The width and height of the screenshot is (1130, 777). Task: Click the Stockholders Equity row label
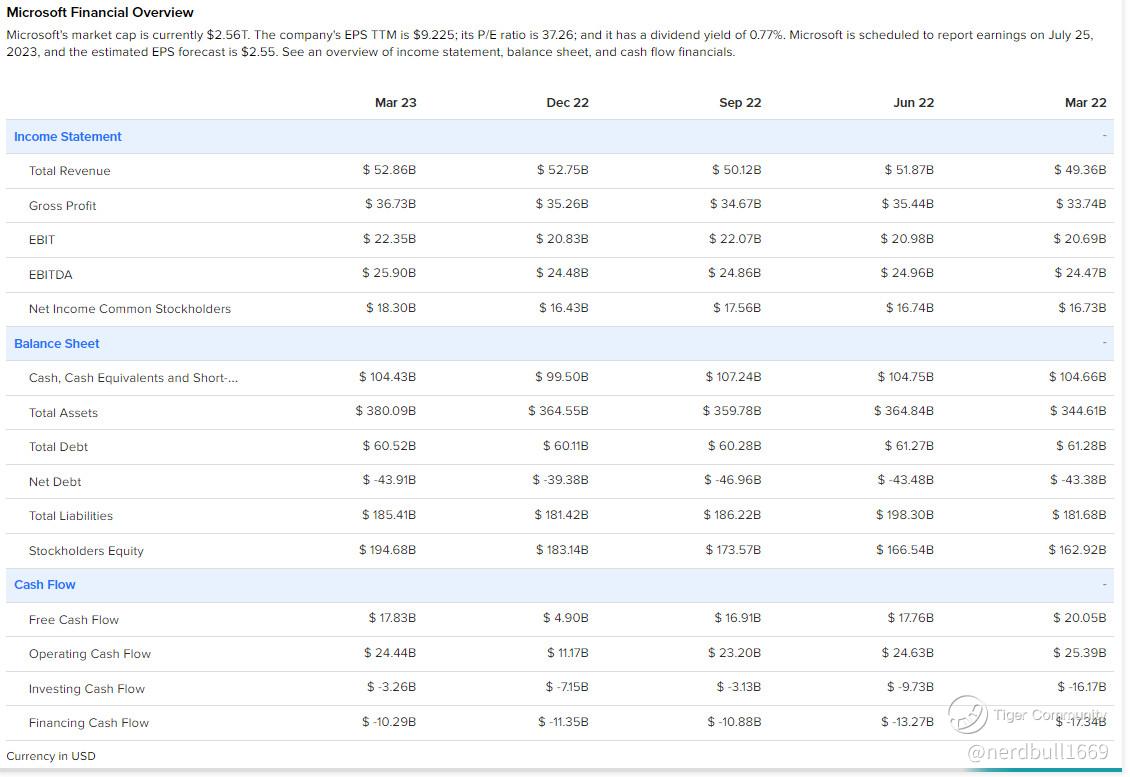pos(86,551)
